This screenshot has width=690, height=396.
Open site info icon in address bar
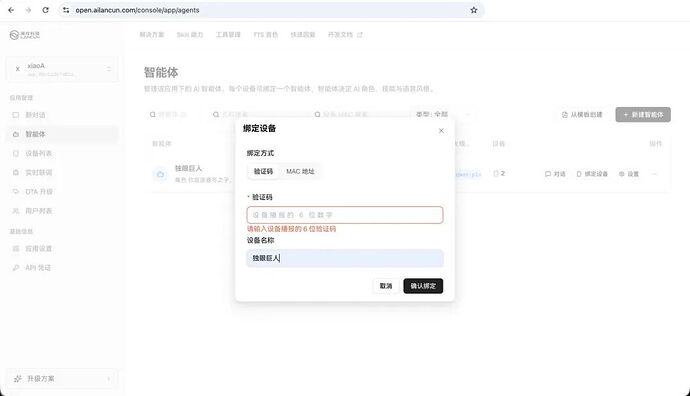point(66,10)
